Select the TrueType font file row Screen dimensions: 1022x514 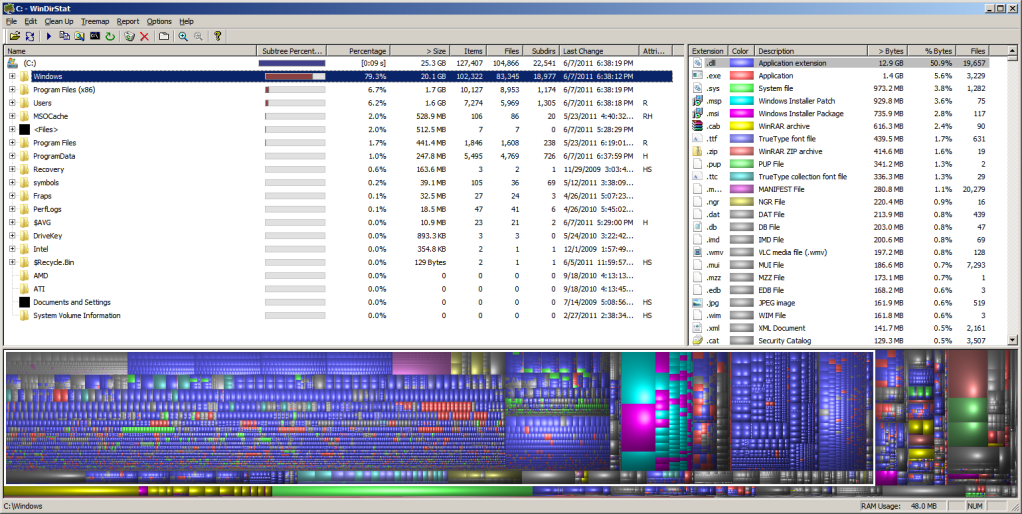click(840, 139)
